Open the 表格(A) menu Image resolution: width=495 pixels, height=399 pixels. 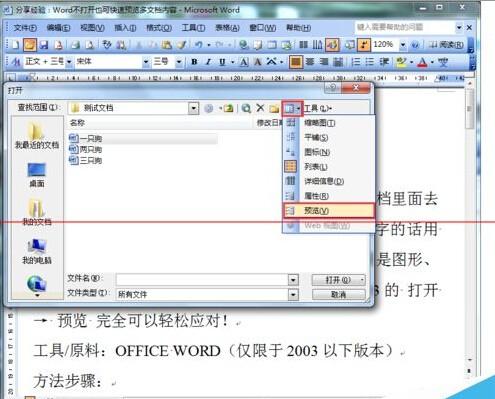click(227, 28)
